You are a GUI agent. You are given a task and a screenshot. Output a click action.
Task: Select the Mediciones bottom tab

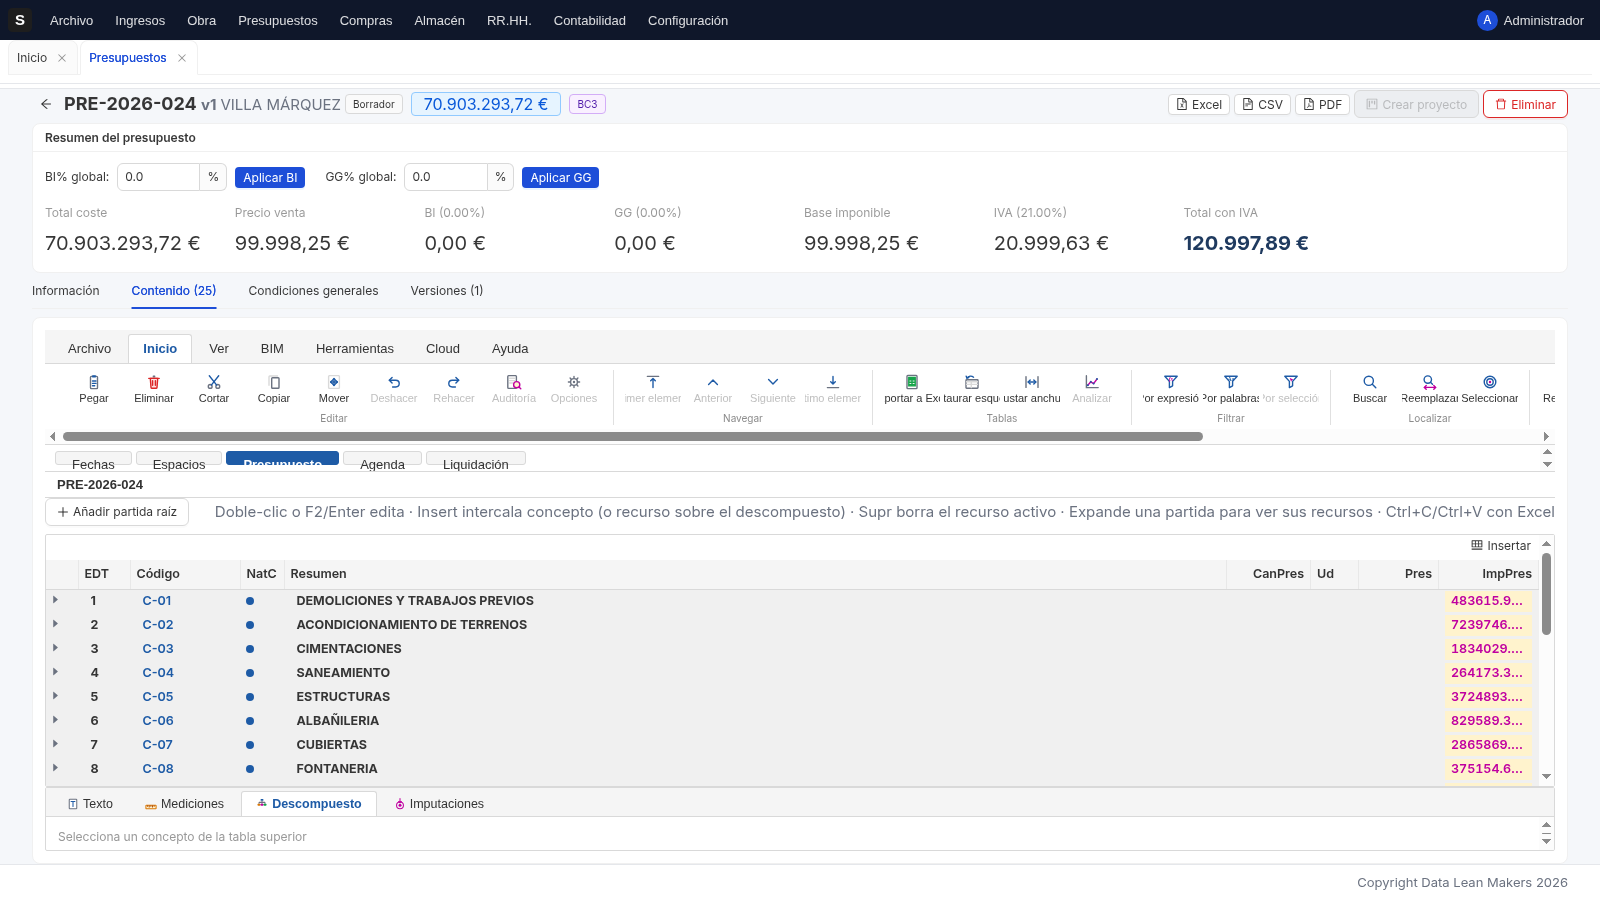tap(184, 804)
